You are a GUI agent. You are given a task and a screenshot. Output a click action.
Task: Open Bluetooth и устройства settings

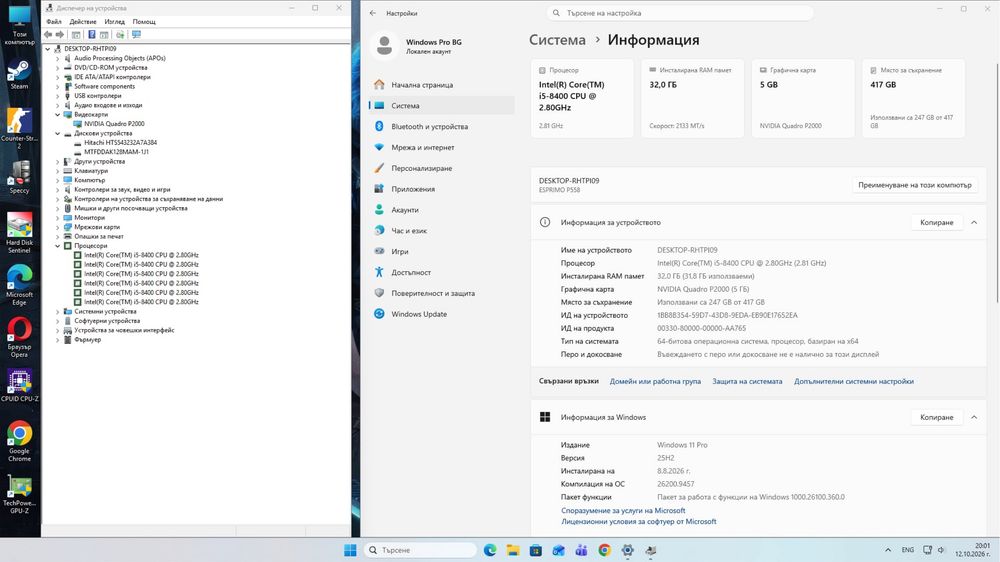tap(441, 126)
